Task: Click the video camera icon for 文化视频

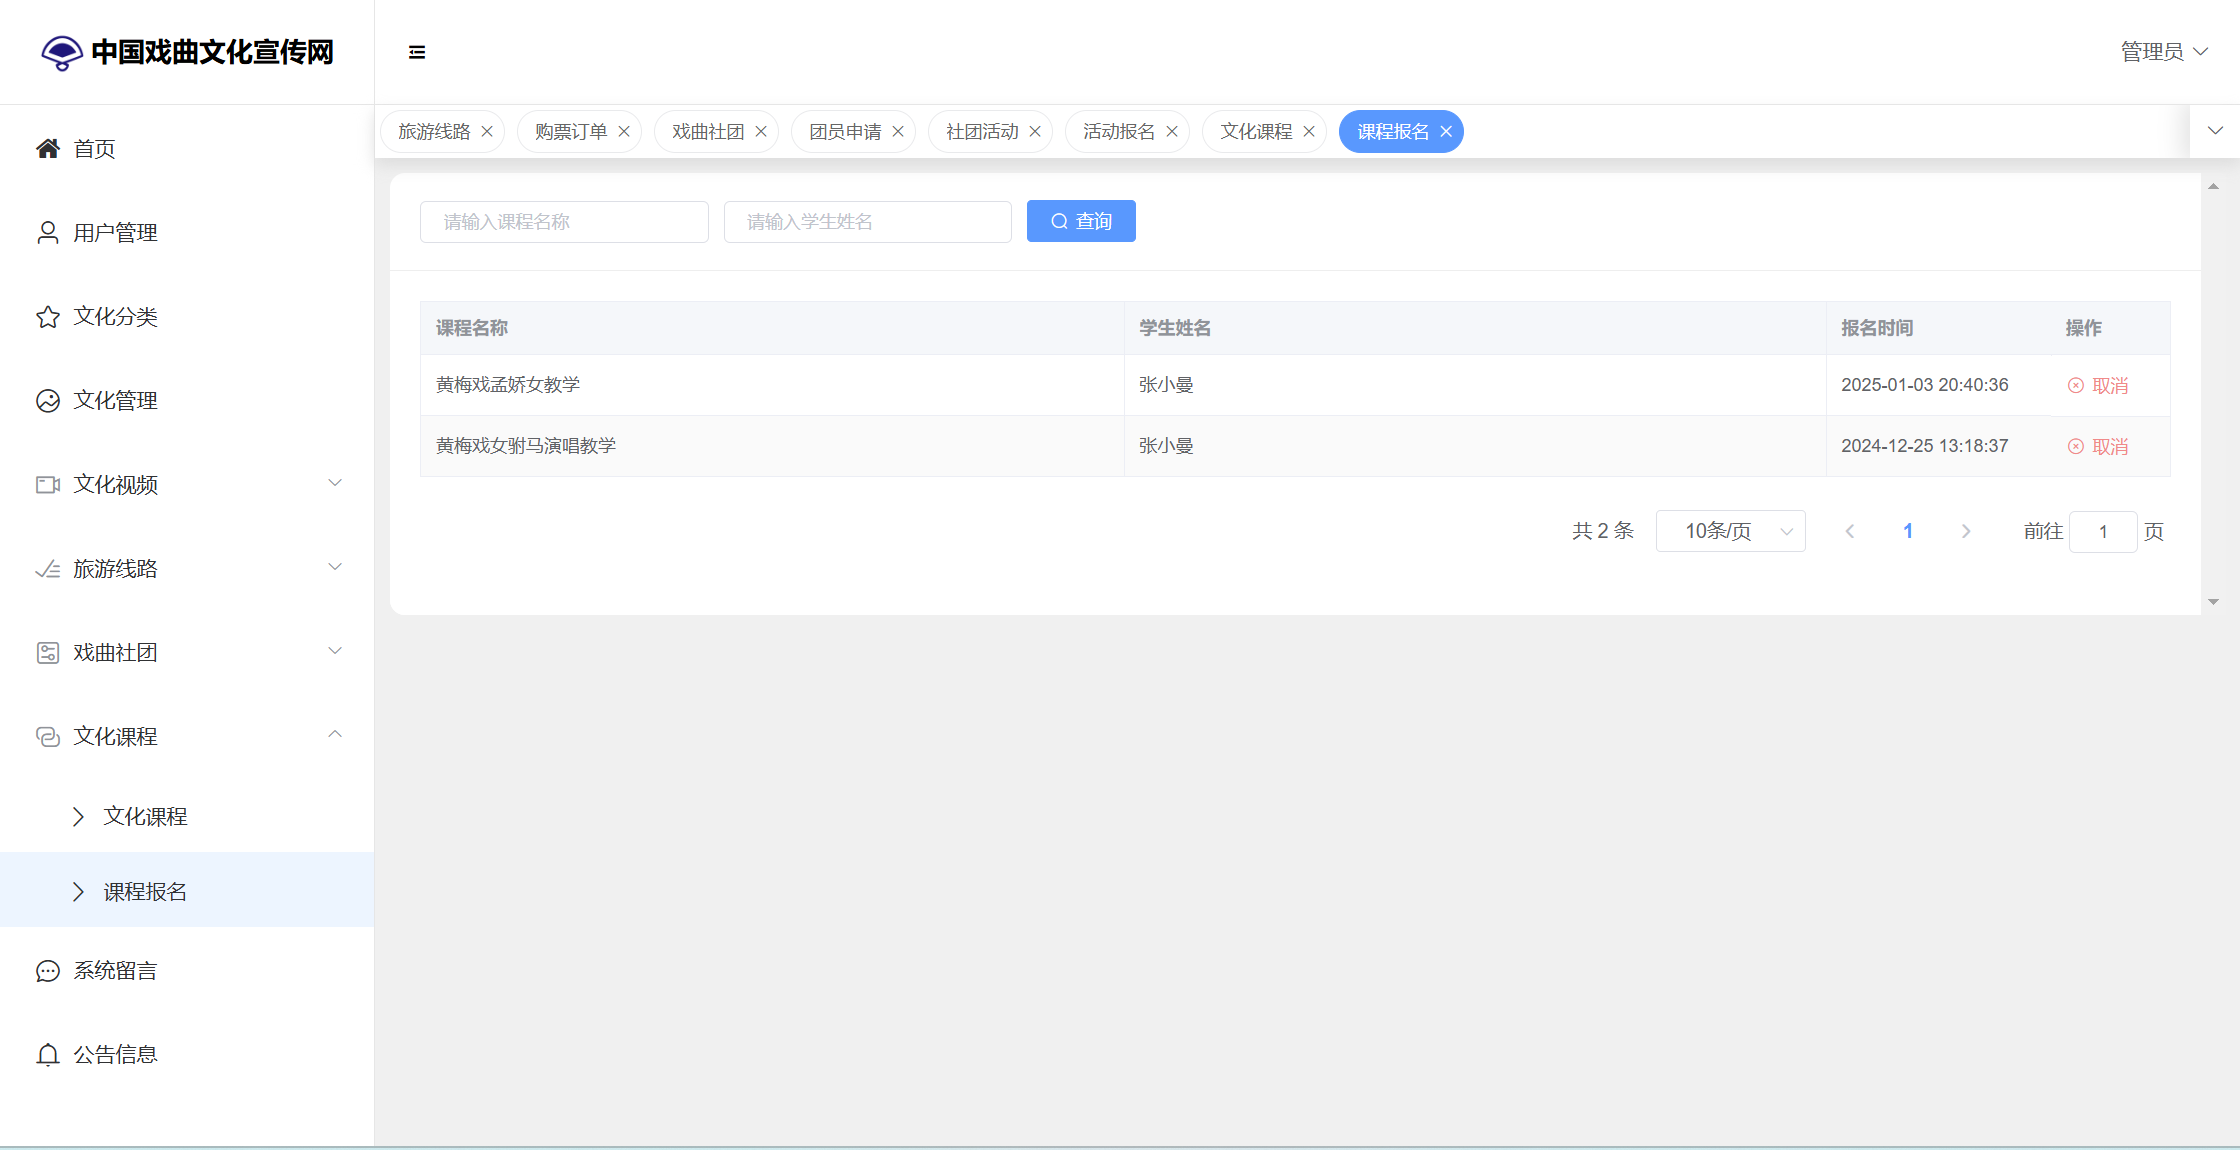Action: (48, 485)
